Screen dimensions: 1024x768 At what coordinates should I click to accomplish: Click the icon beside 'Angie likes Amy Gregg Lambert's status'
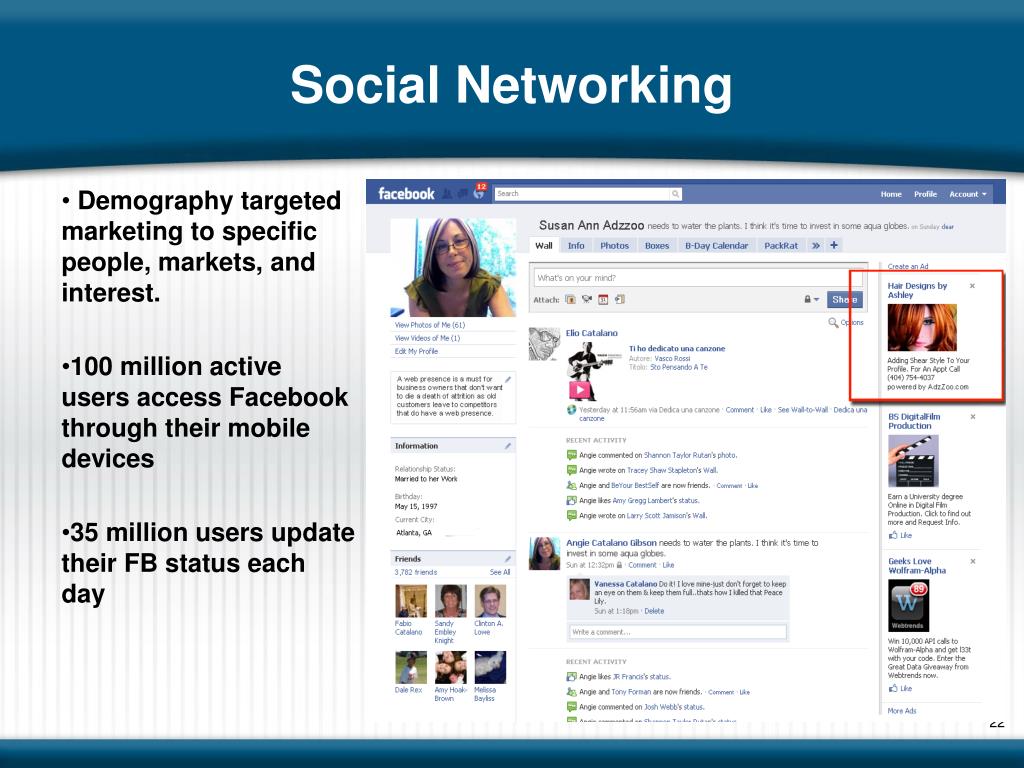(x=571, y=500)
